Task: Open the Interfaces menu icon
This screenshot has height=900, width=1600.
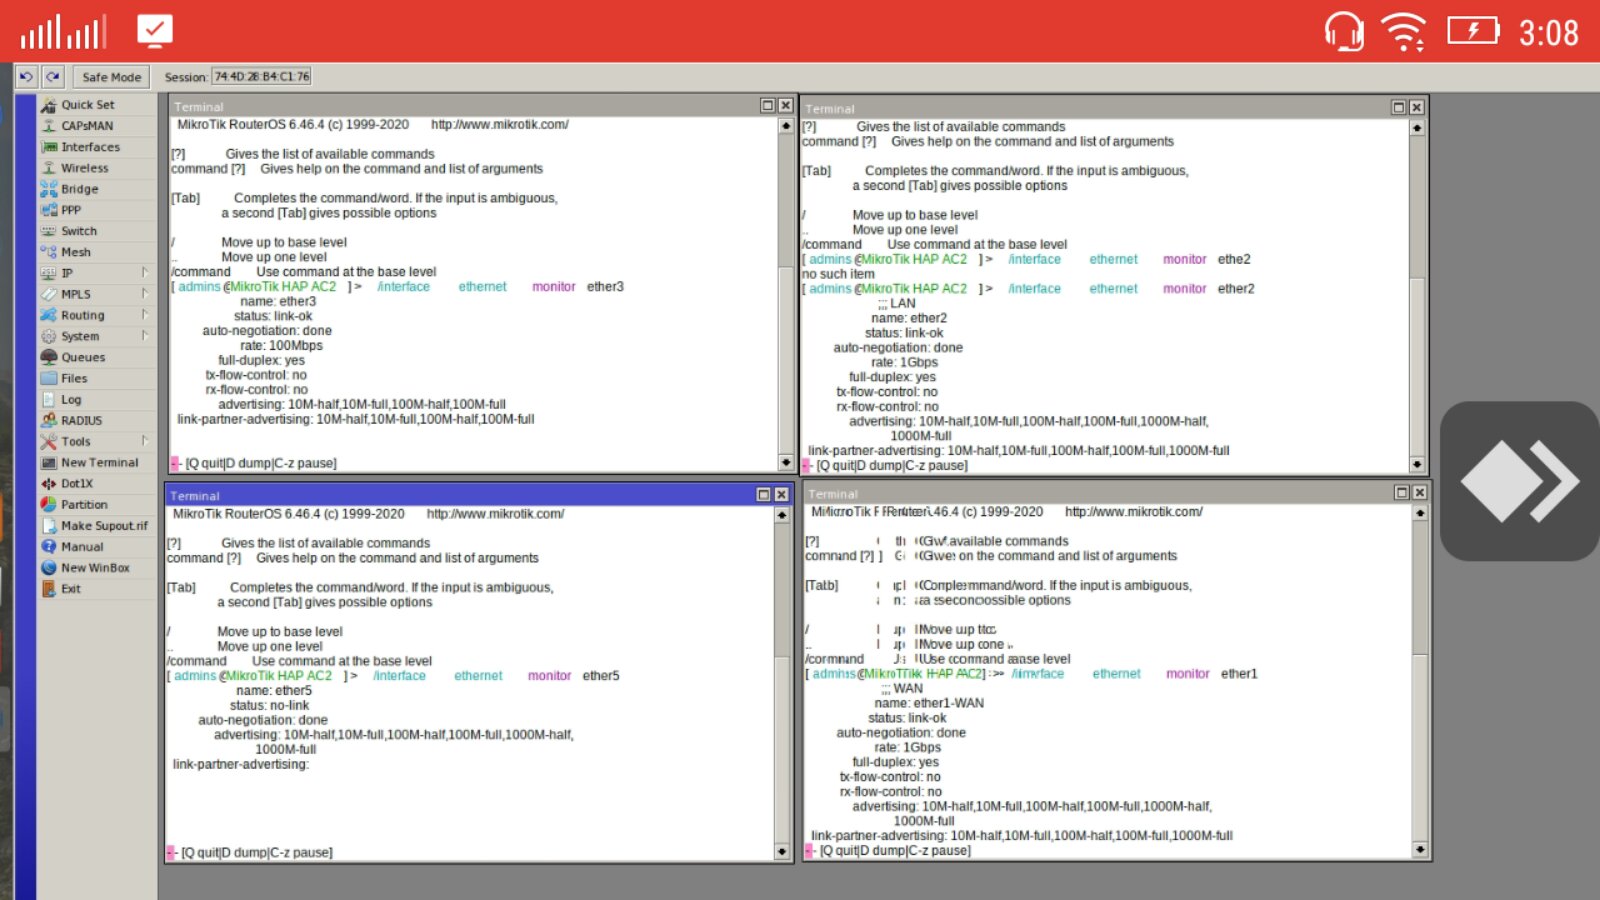Action: 48,147
